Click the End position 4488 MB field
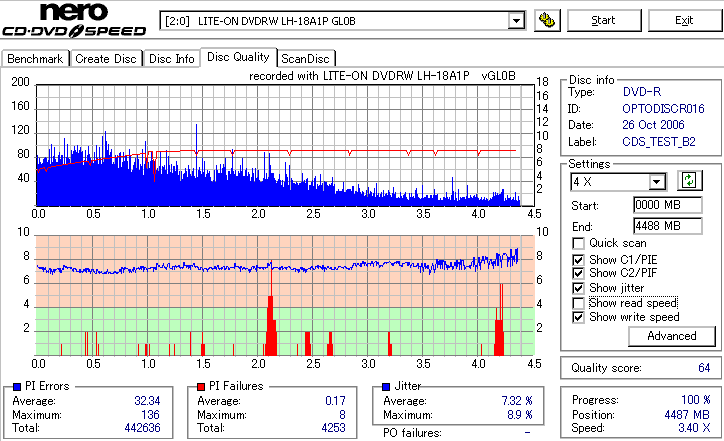The image size is (724, 441). pyautogui.click(x=667, y=226)
